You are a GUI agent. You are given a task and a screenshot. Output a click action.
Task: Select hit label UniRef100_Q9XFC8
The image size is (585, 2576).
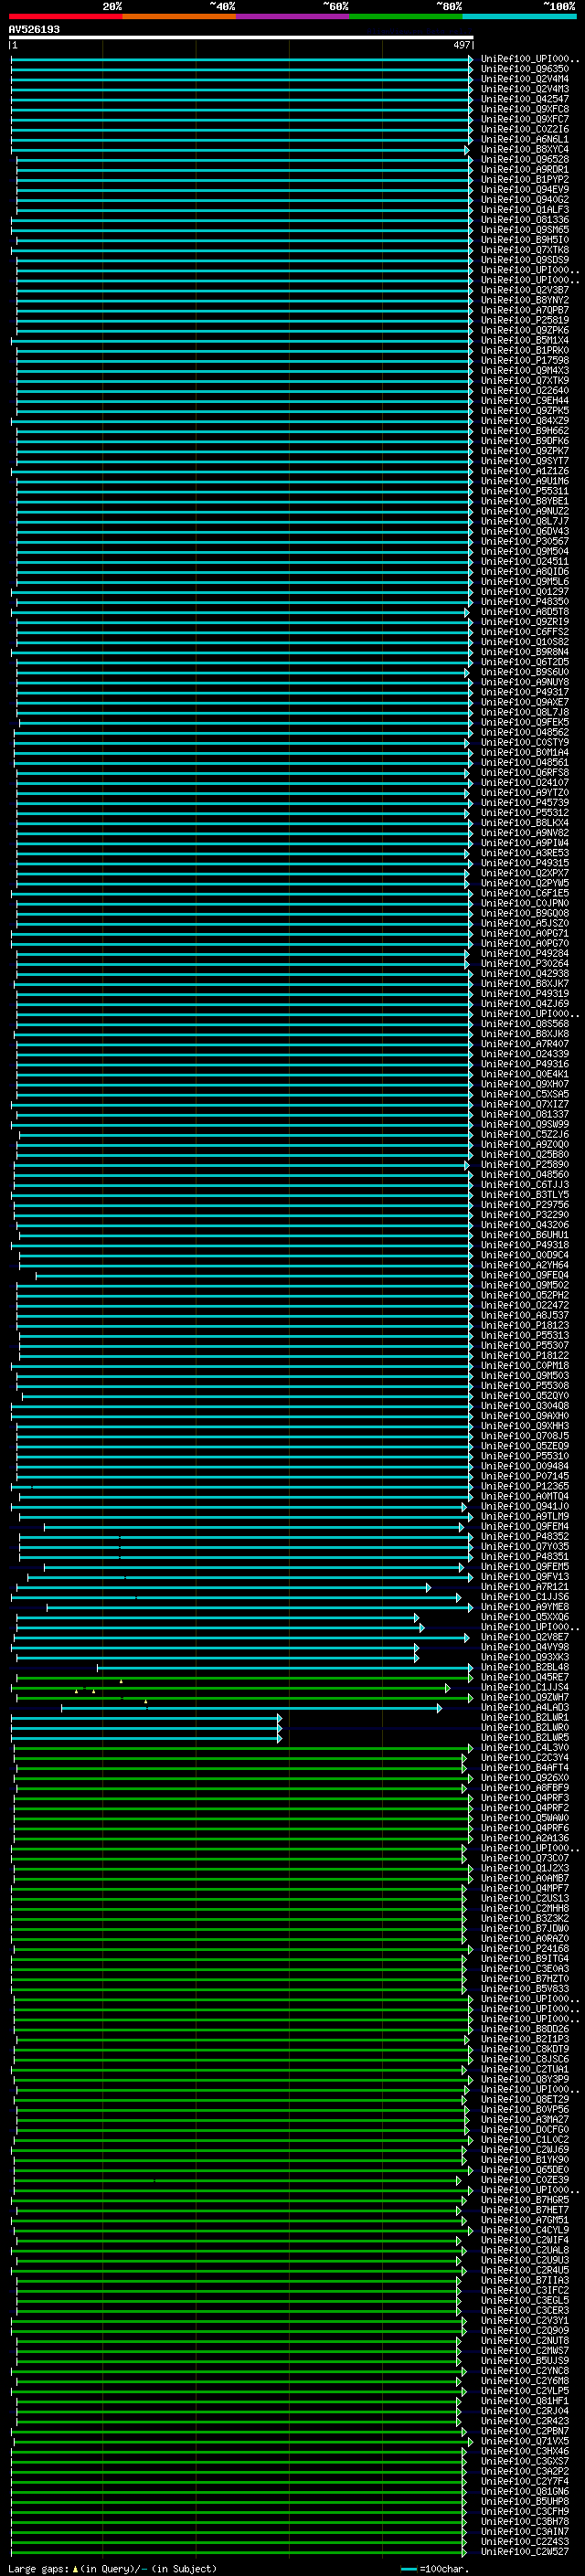(524, 109)
